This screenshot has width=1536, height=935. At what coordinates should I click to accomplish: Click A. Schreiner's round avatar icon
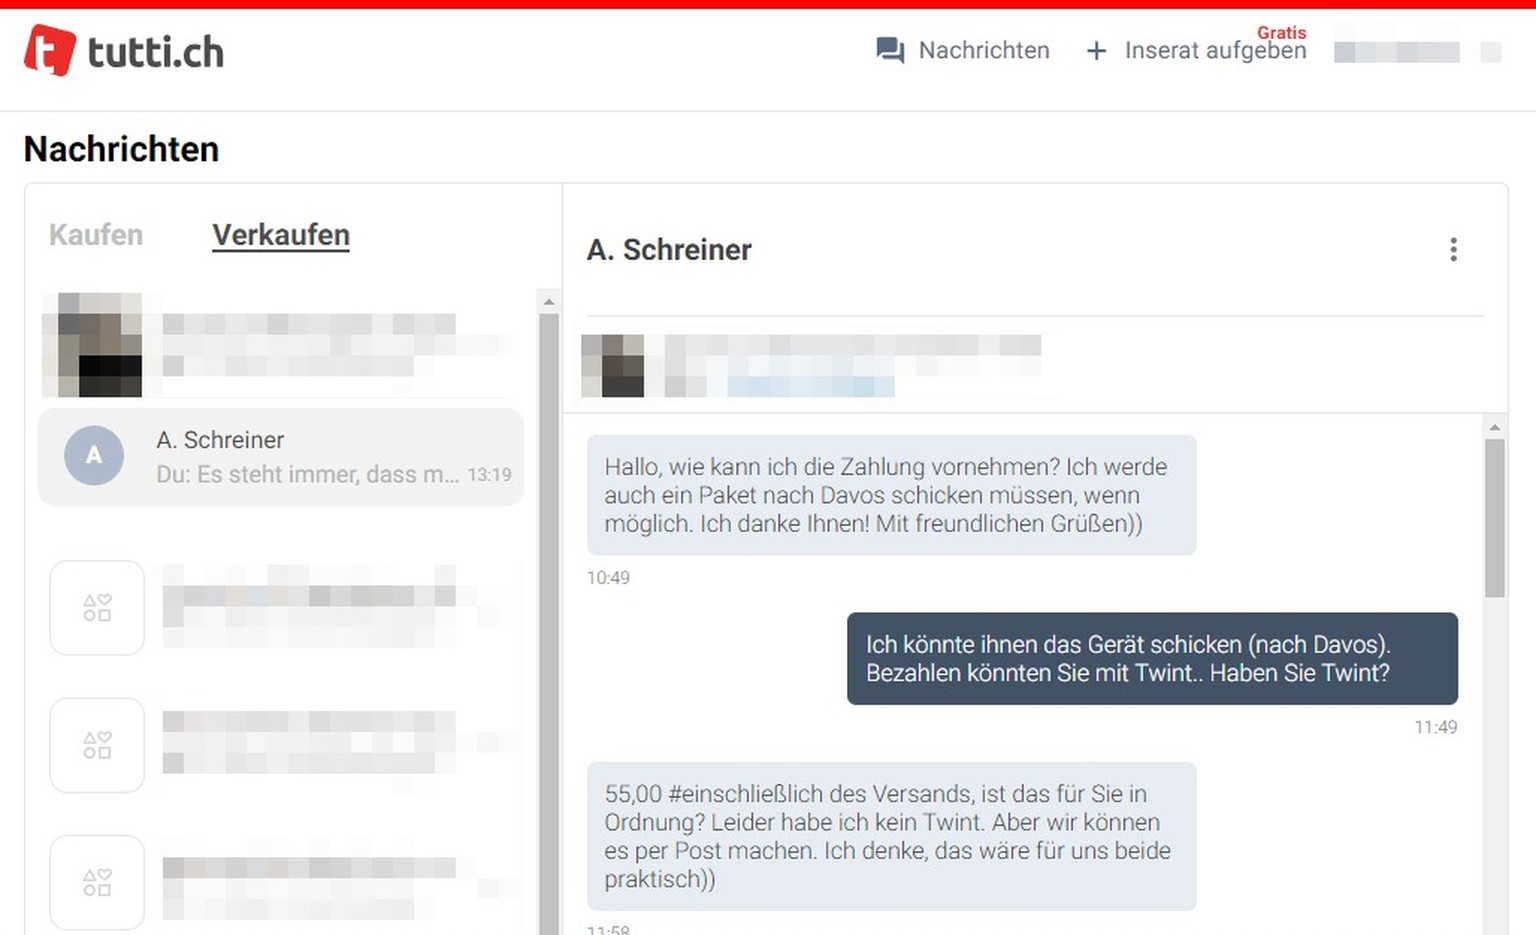click(x=94, y=455)
